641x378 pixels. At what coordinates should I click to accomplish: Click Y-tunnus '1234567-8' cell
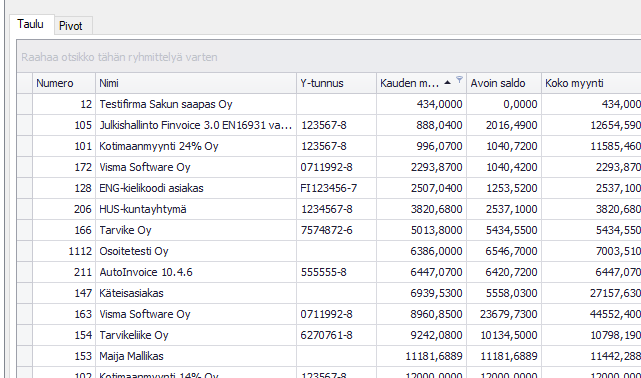(x=336, y=209)
